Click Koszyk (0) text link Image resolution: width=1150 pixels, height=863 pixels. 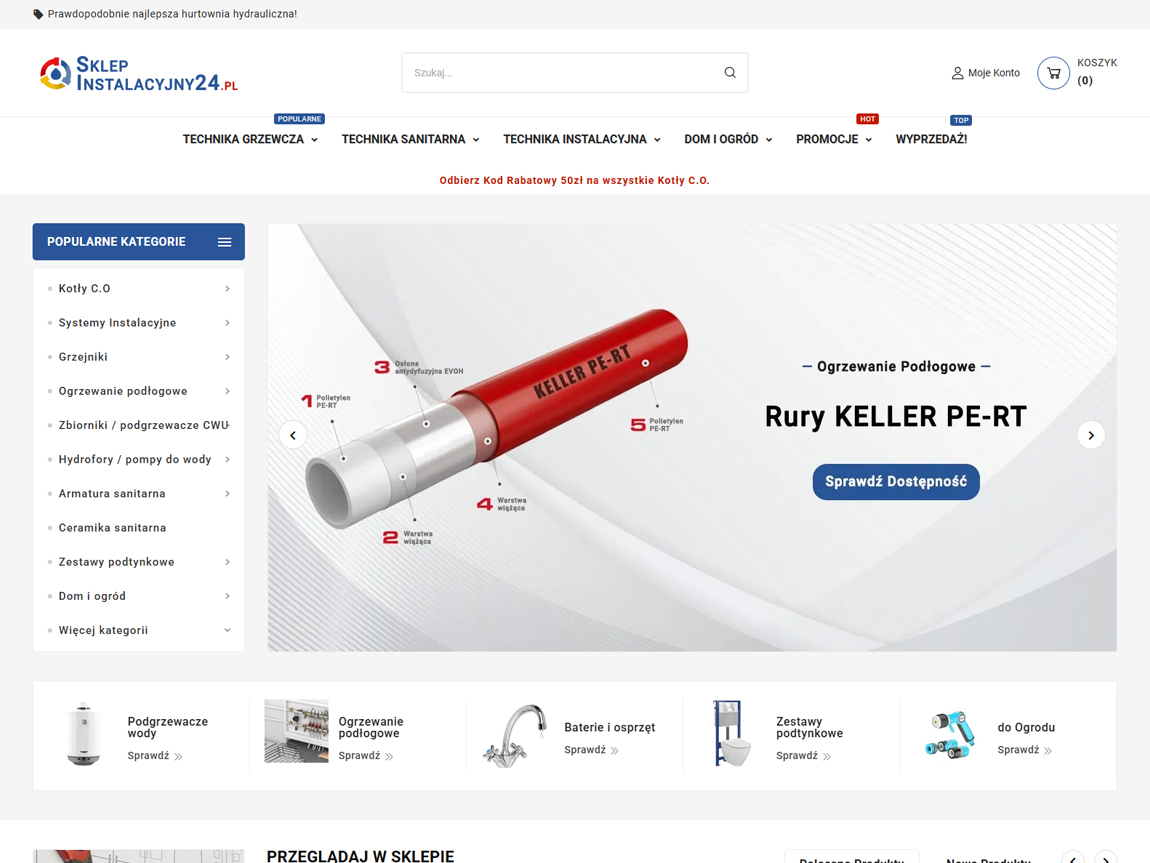1096,72
